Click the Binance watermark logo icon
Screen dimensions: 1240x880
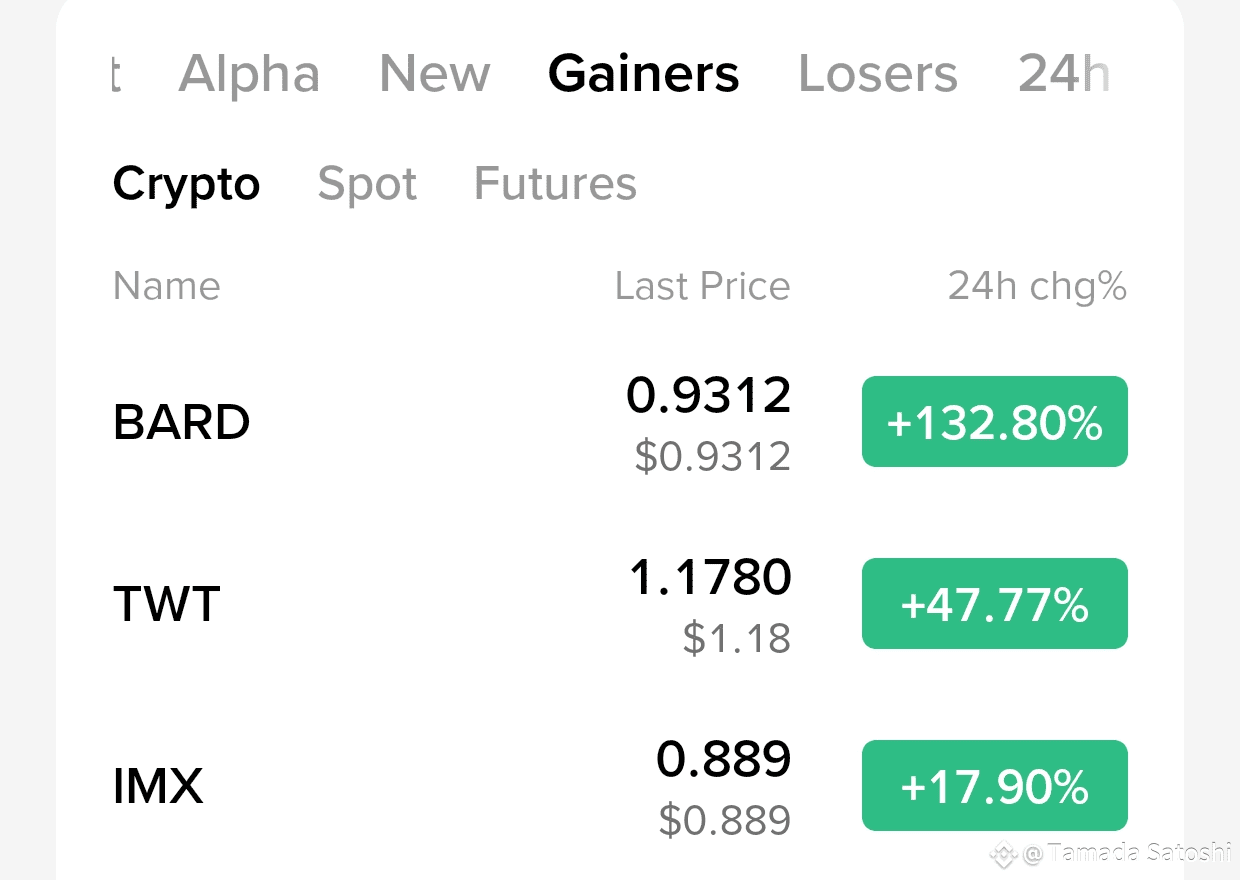[x=1003, y=854]
